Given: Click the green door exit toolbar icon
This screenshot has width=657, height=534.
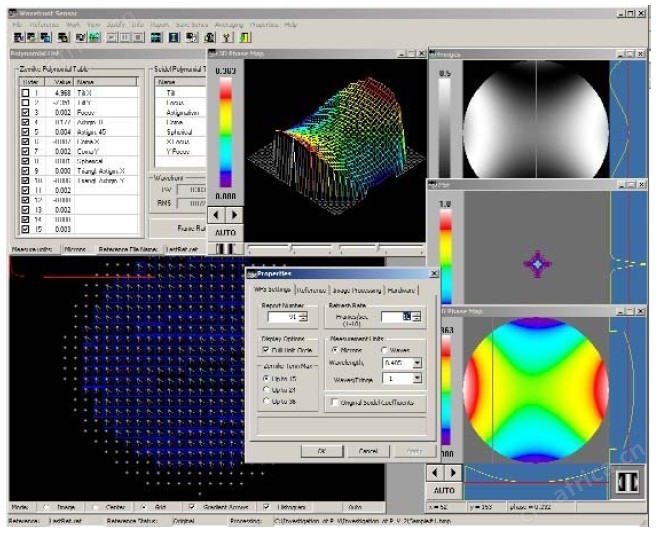Looking at the screenshot, I should click(x=245, y=38).
